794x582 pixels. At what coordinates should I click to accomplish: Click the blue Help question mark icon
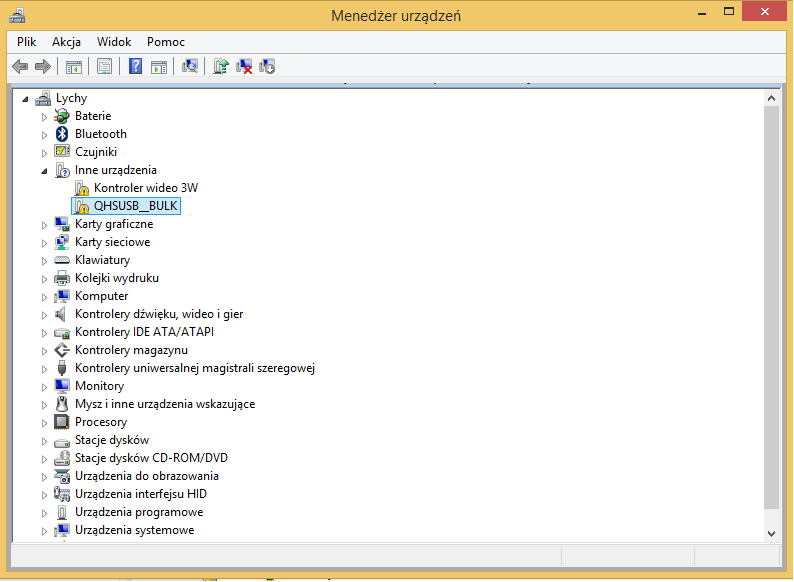(x=136, y=67)
